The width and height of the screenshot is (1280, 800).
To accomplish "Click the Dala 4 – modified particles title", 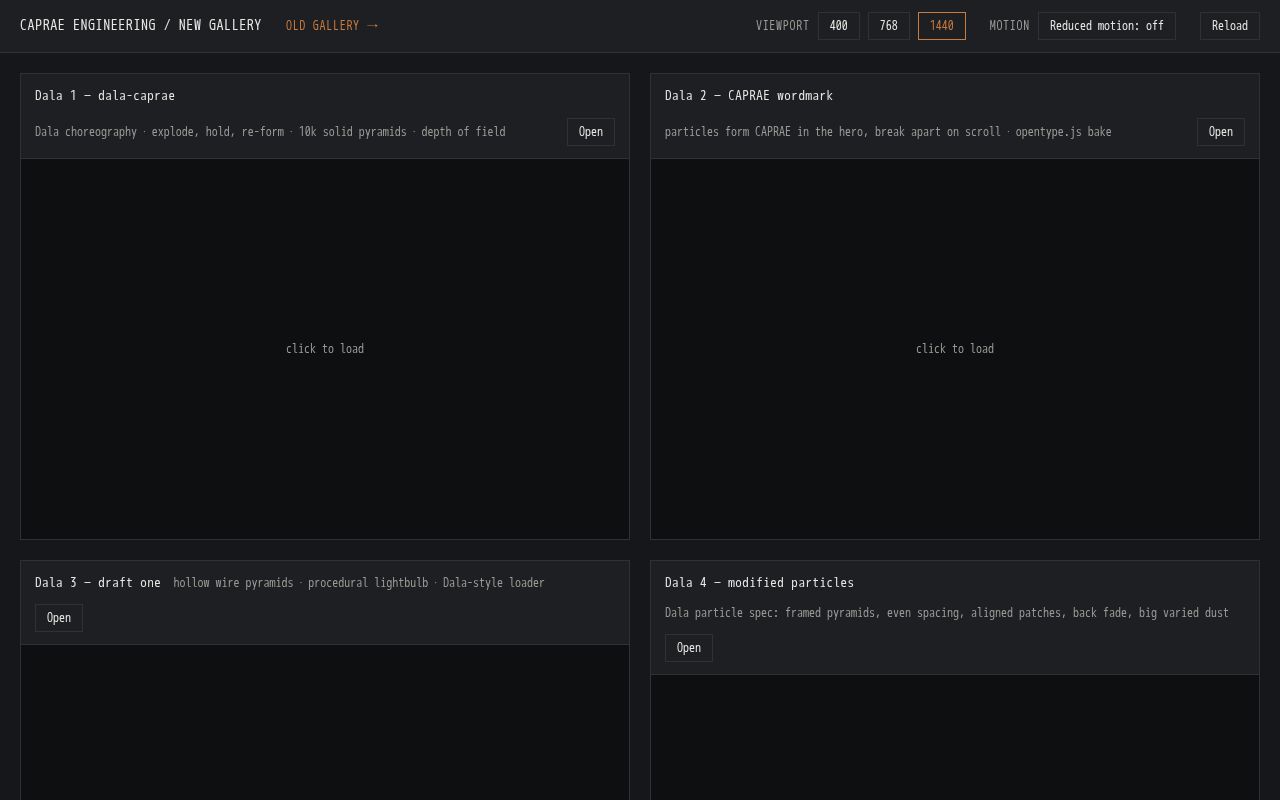I will (760, 583).
